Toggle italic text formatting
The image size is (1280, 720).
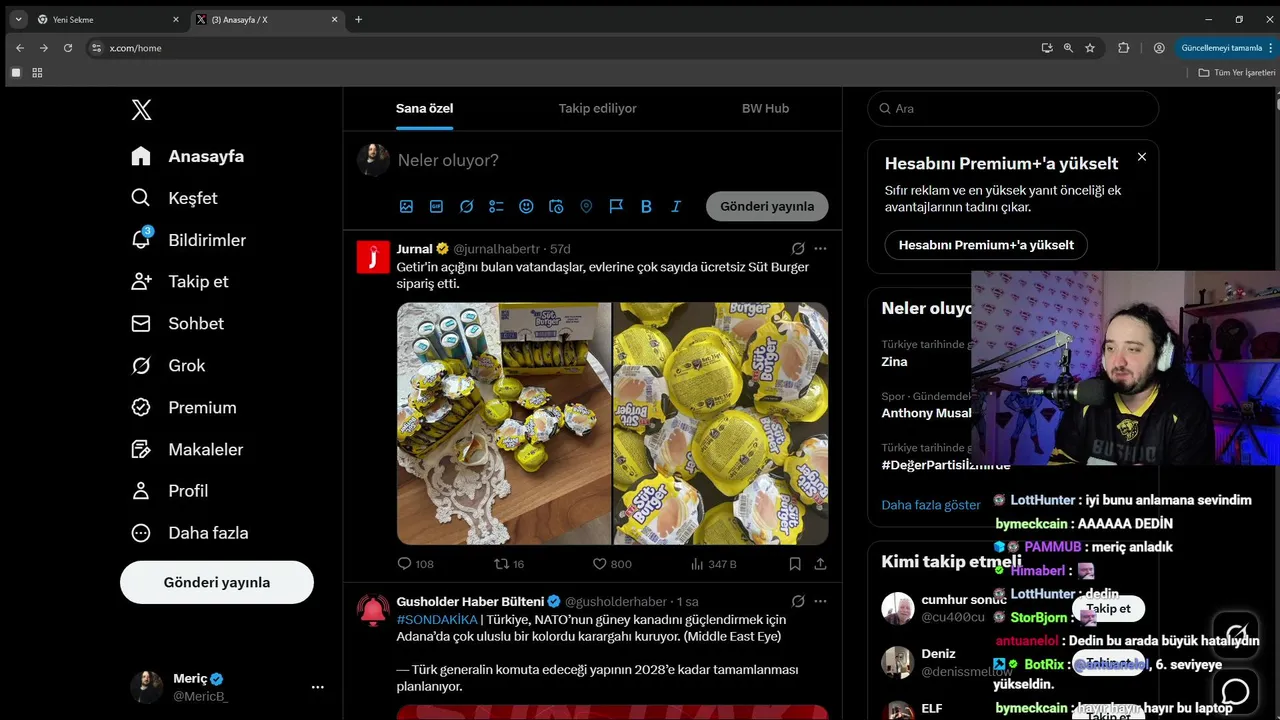coord(676,206)
